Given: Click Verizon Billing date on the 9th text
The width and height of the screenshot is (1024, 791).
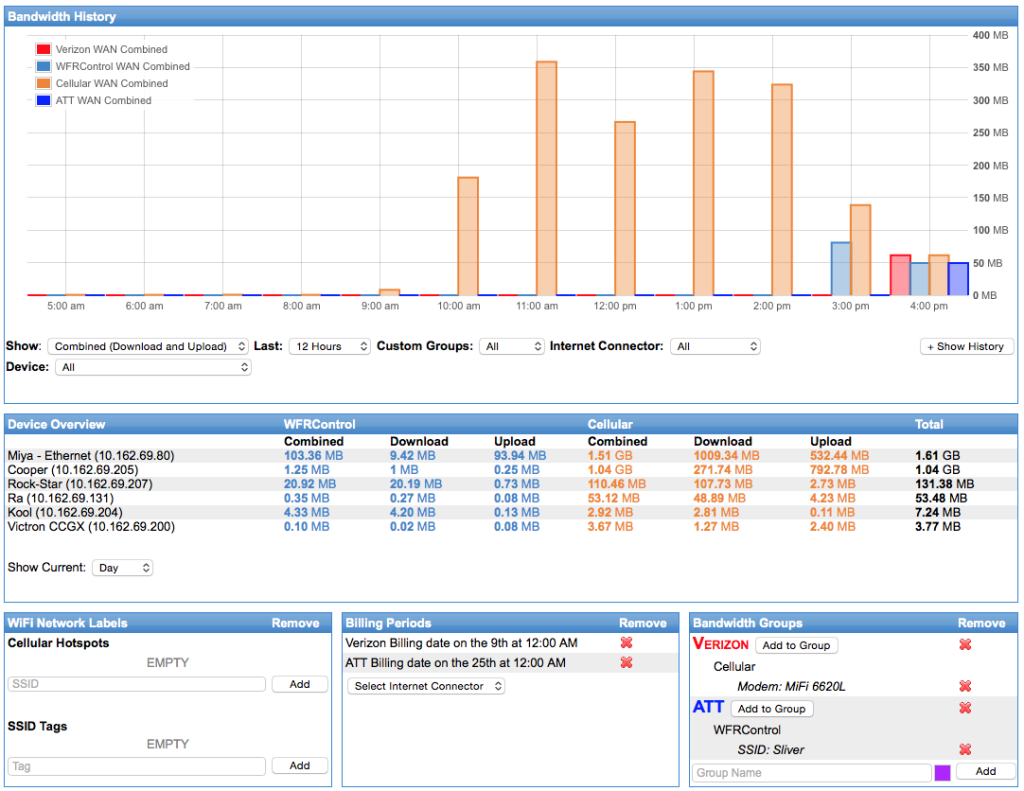Looking at the screenshot, I should pos(461,643).
